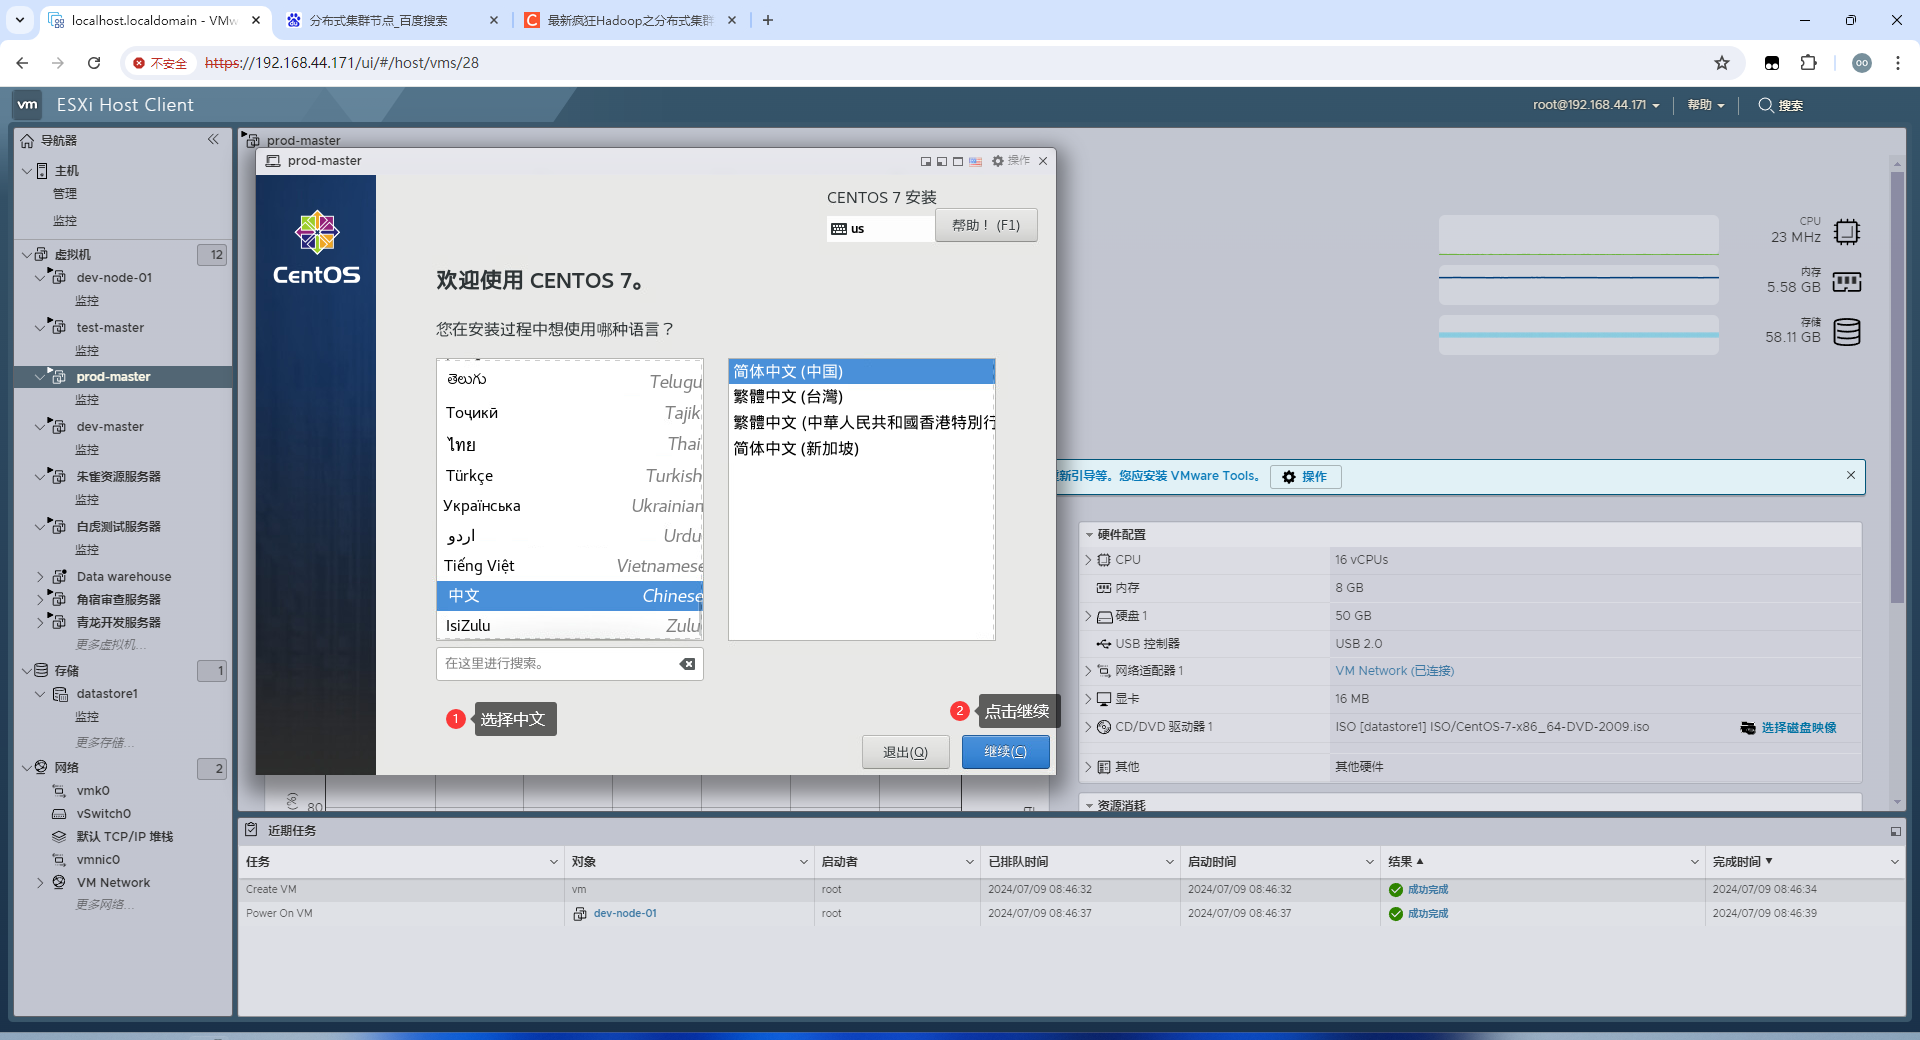Open the root@192.168.44.171 user dropdown
The height and width of the screenshot is (1040, 1920).
click(1596, 105)
